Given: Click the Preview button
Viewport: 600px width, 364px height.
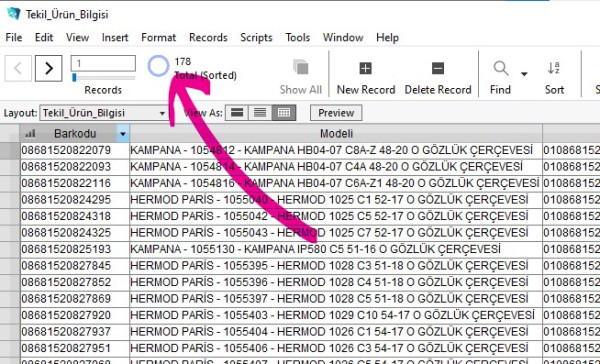Looking at the screenshot, I should (336, 113).
